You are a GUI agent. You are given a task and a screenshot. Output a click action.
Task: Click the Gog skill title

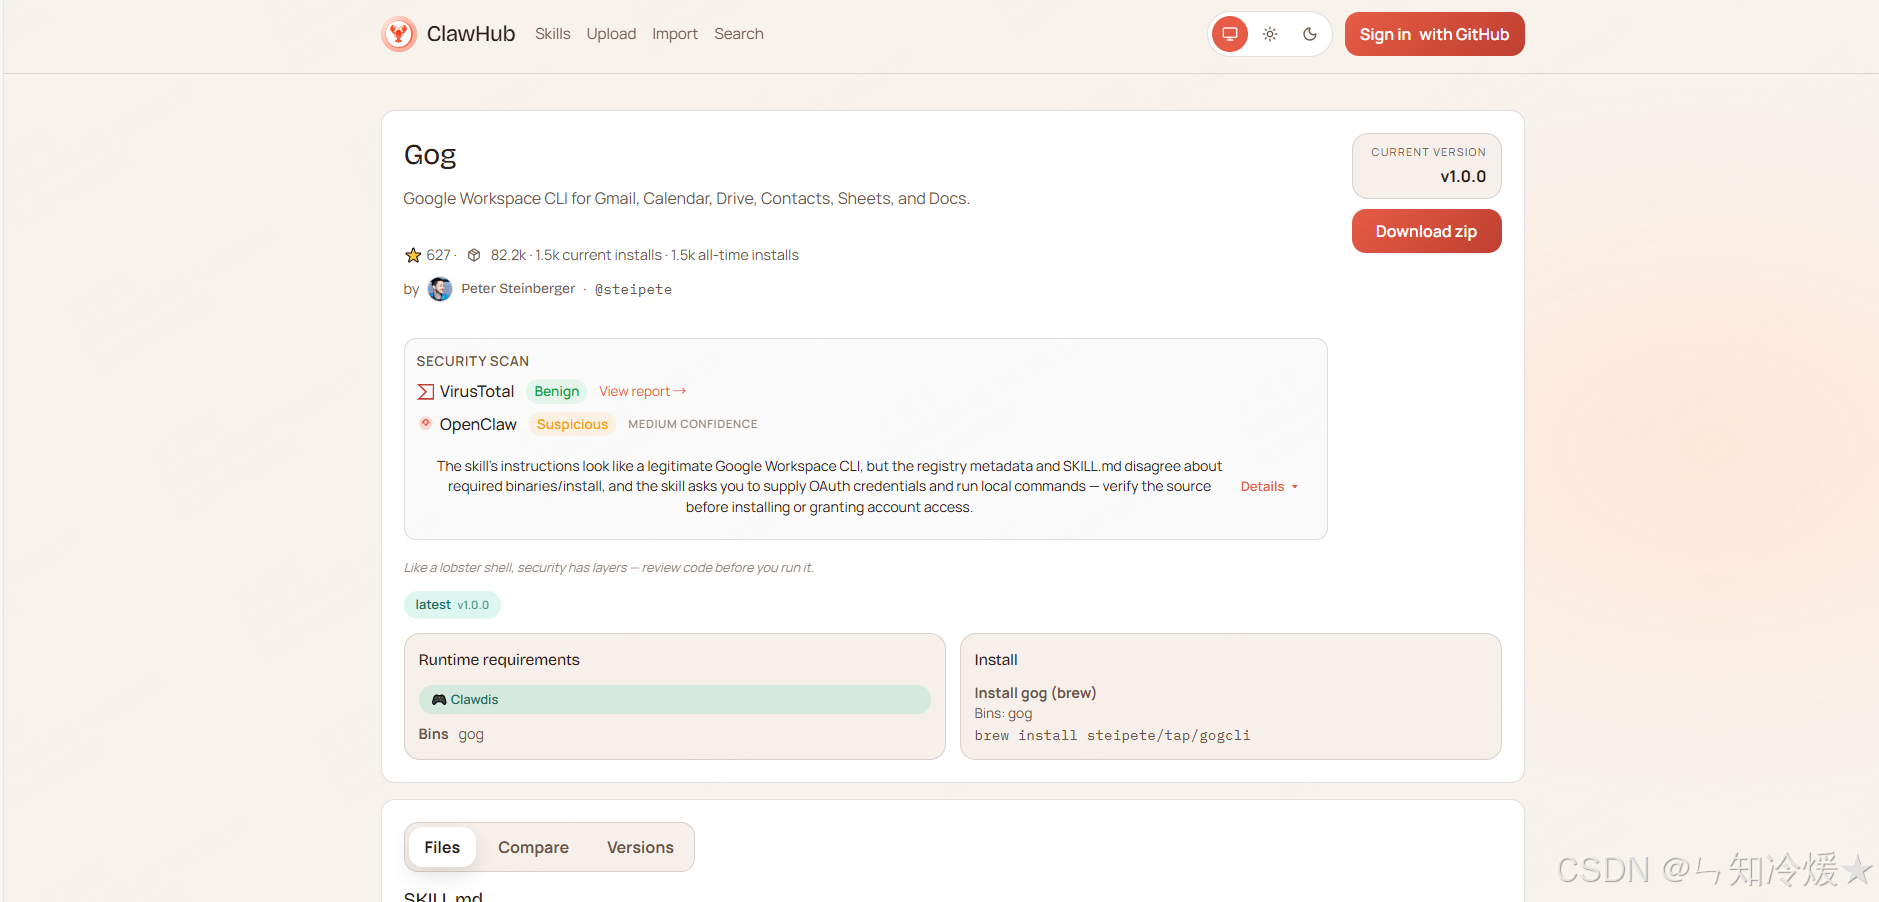(430, 155)
